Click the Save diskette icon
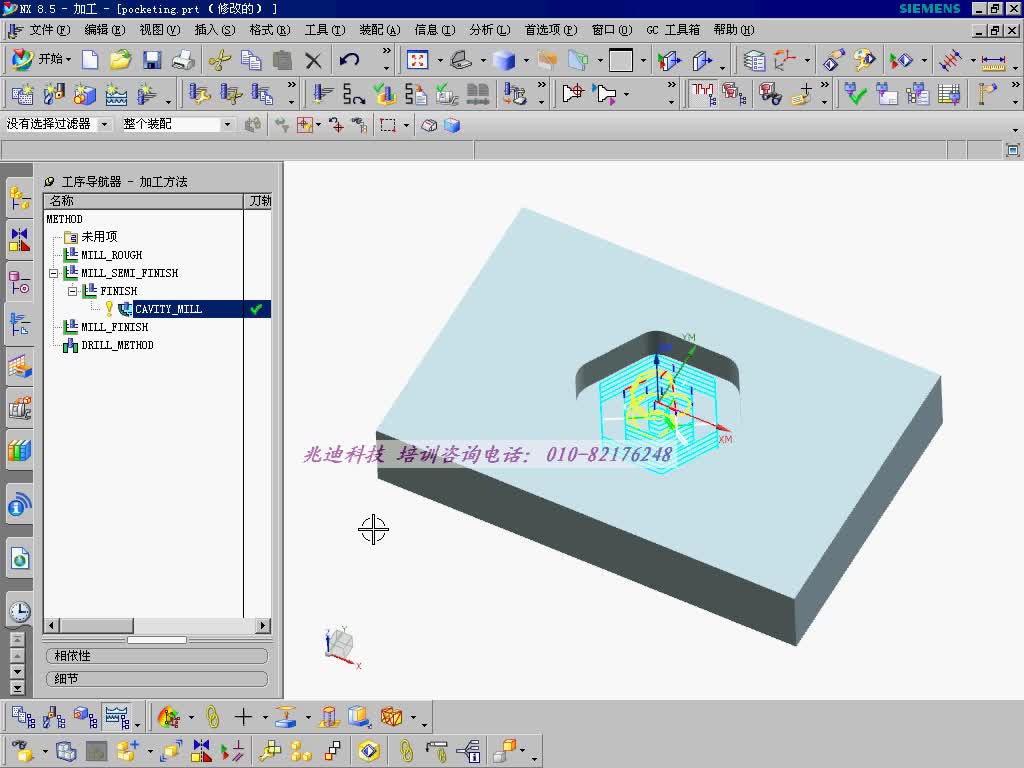 pyautogui.click(x=152, y=60)
